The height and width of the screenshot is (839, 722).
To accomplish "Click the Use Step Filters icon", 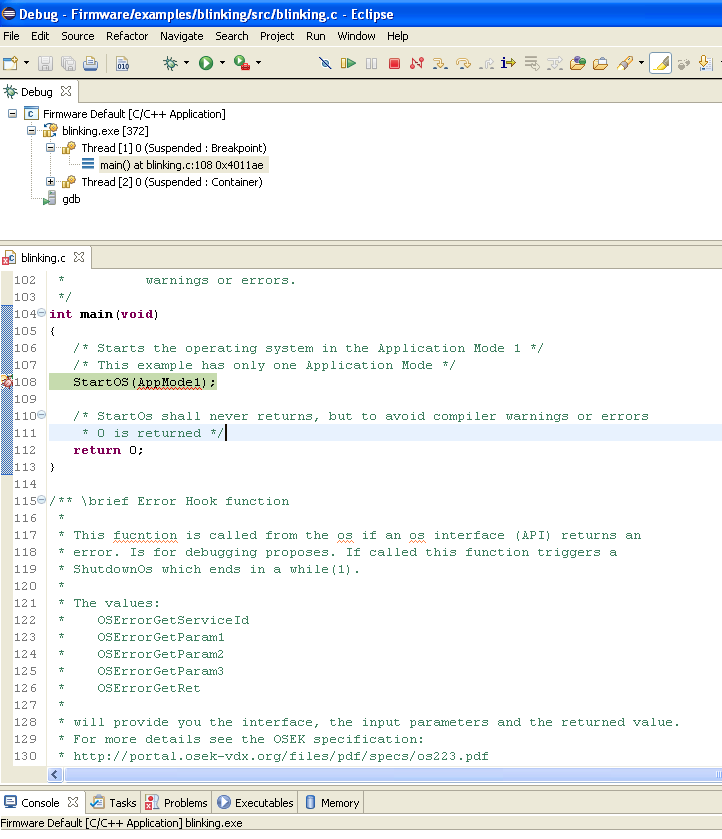I will coord(554,64).
